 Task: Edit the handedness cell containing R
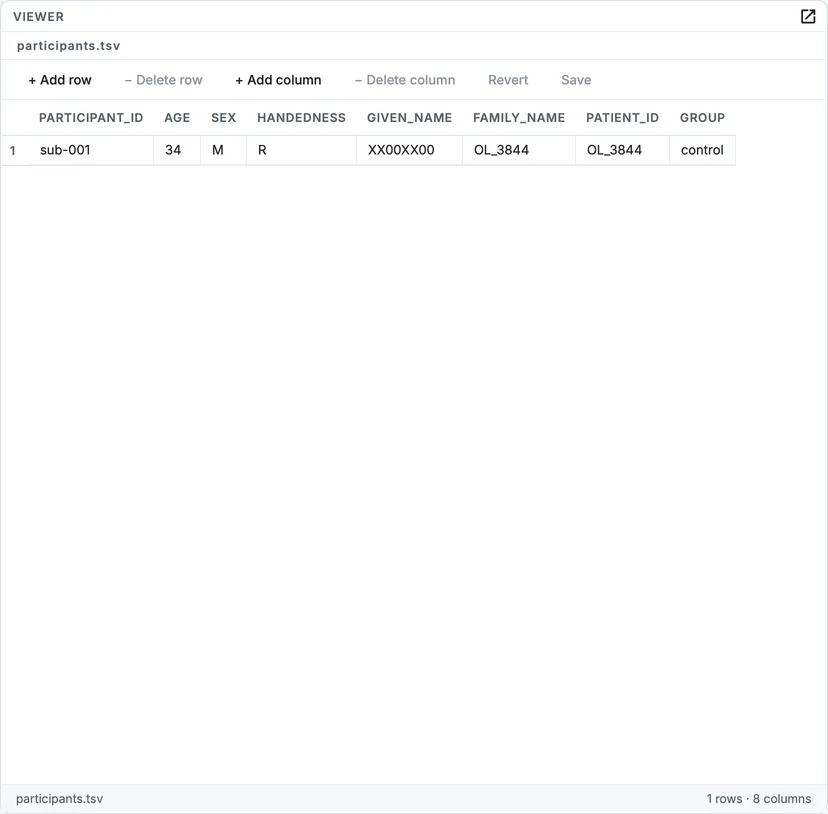point(302,150)
